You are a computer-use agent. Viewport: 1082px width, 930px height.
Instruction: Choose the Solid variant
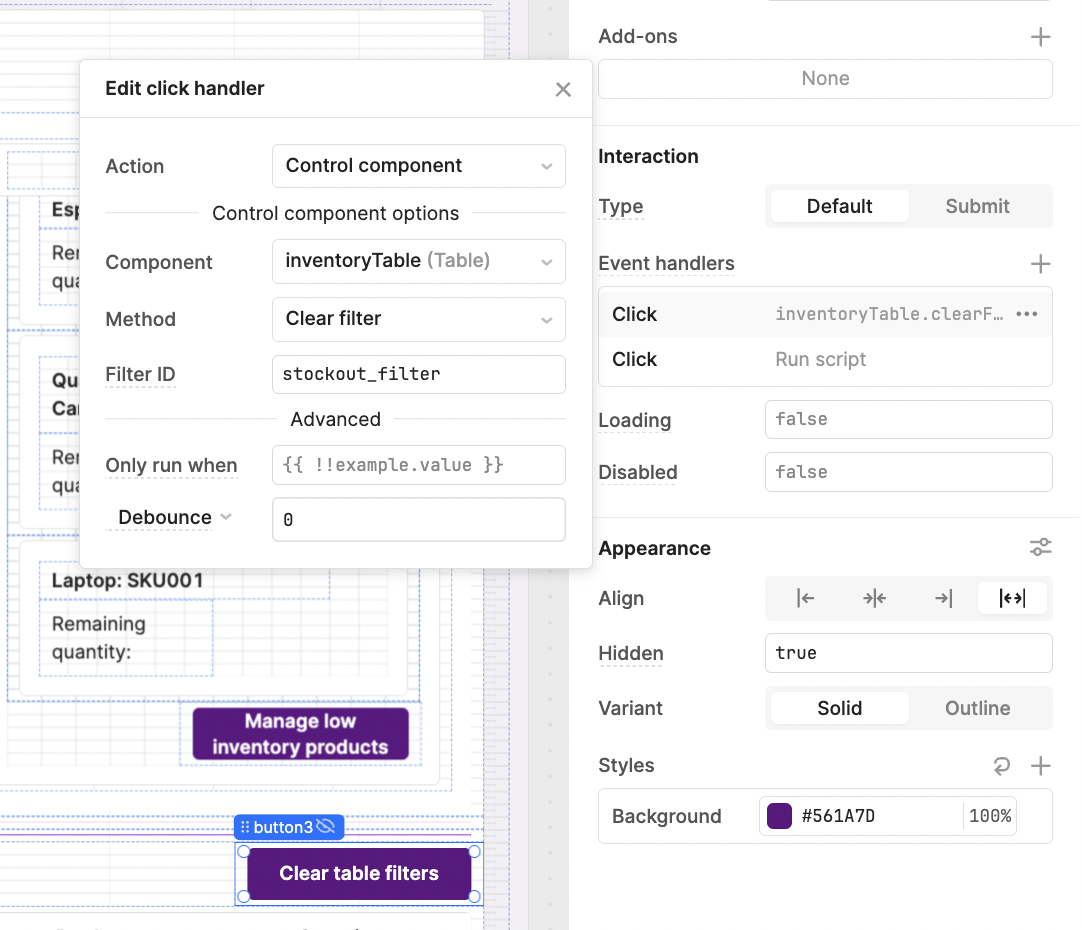coord(839,709)
